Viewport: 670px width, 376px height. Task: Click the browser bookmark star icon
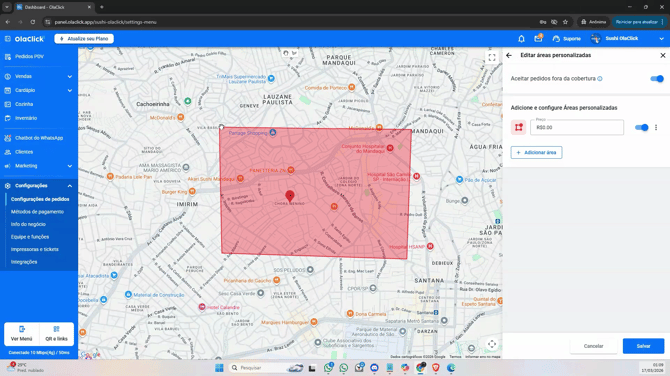[x=565, y=22]
